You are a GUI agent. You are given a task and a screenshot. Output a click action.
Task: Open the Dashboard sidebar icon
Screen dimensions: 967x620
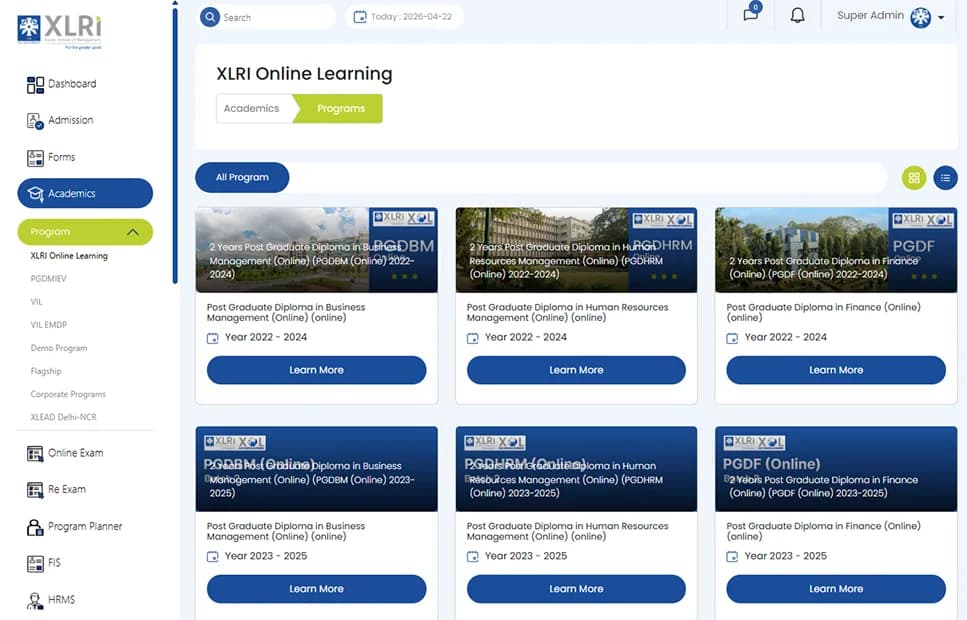tap(35, 85)
